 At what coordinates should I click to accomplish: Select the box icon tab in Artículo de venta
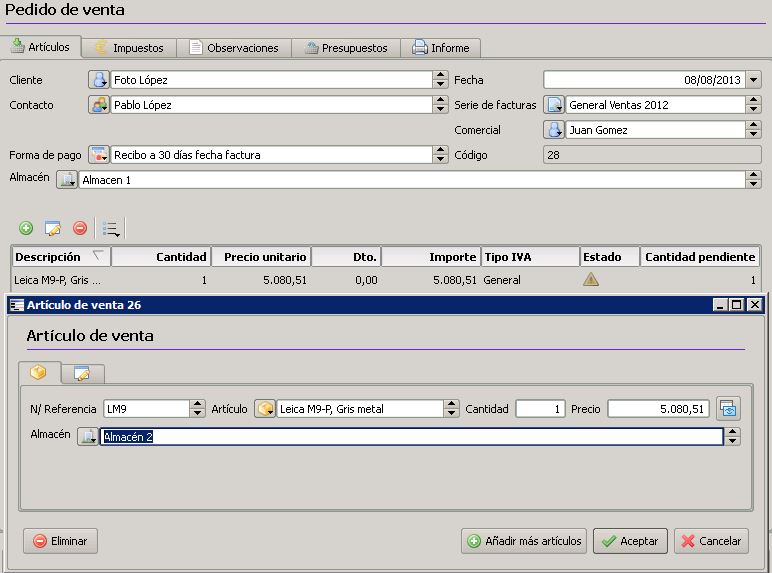point(39,373)
